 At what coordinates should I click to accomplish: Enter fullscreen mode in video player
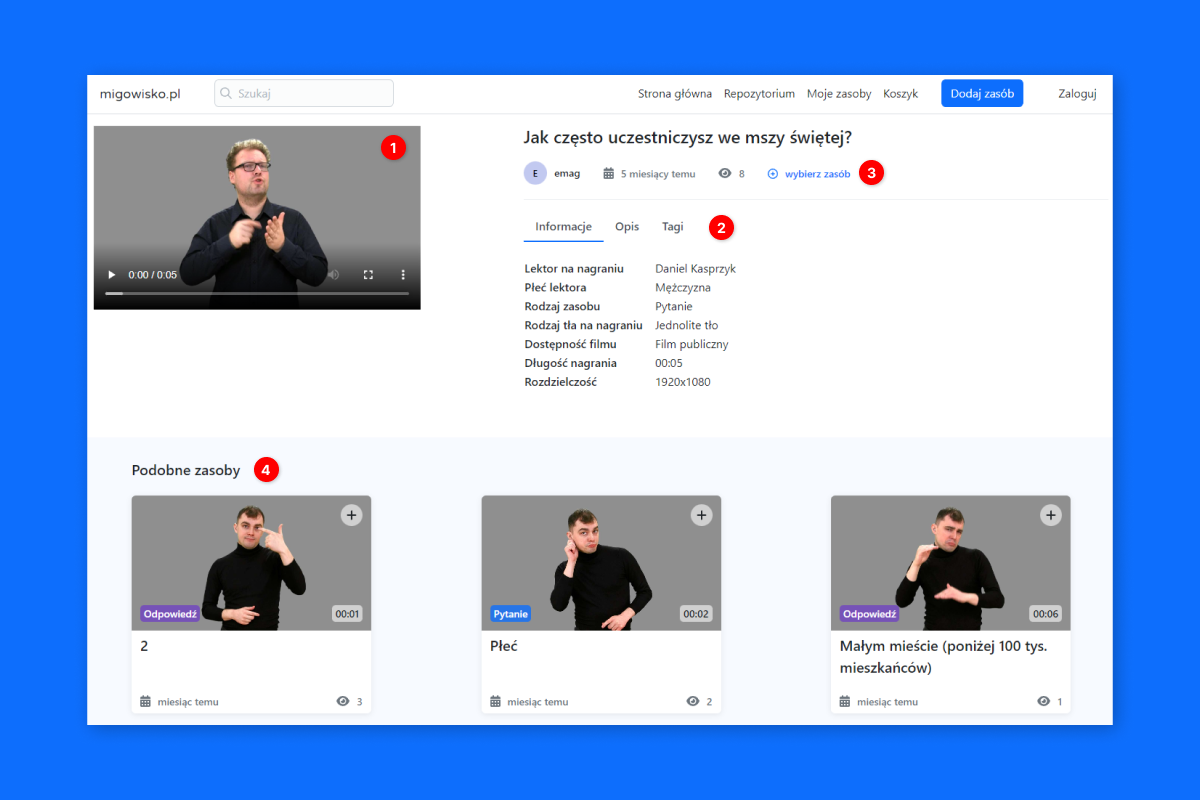click(x=368, y=275)
